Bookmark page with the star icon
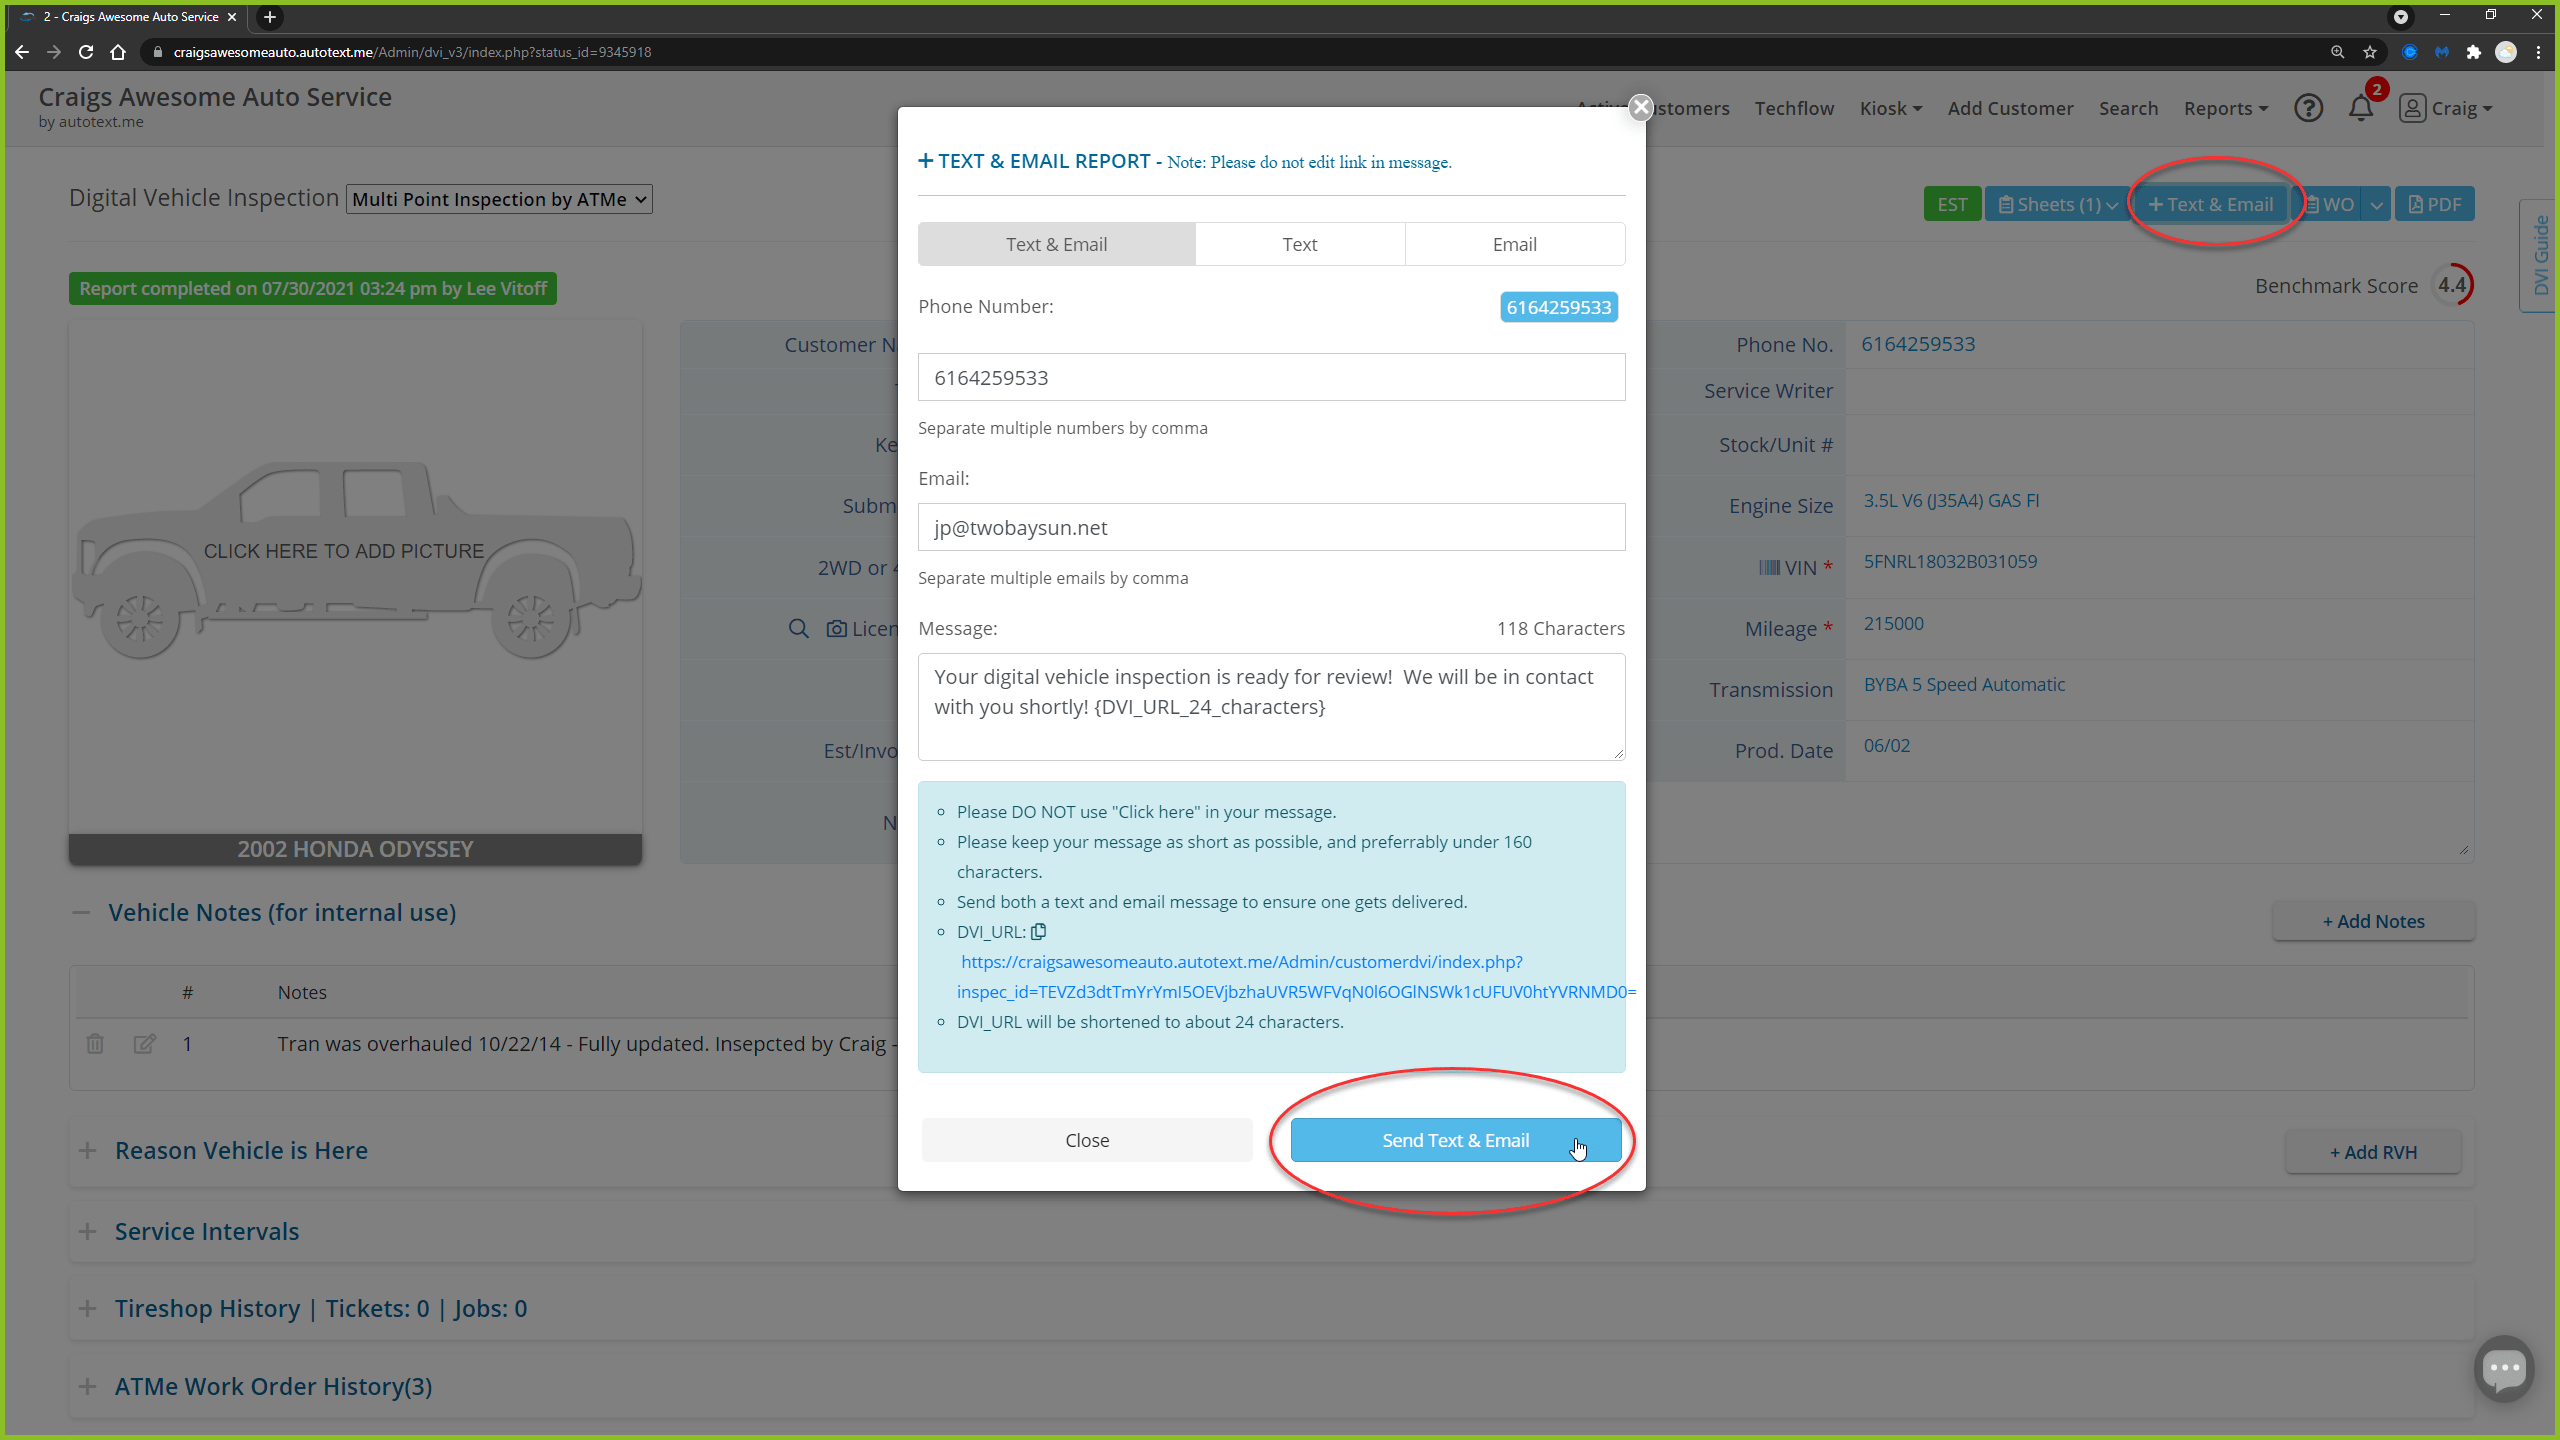The image size is (2560, 1440). pos(2369,52)
